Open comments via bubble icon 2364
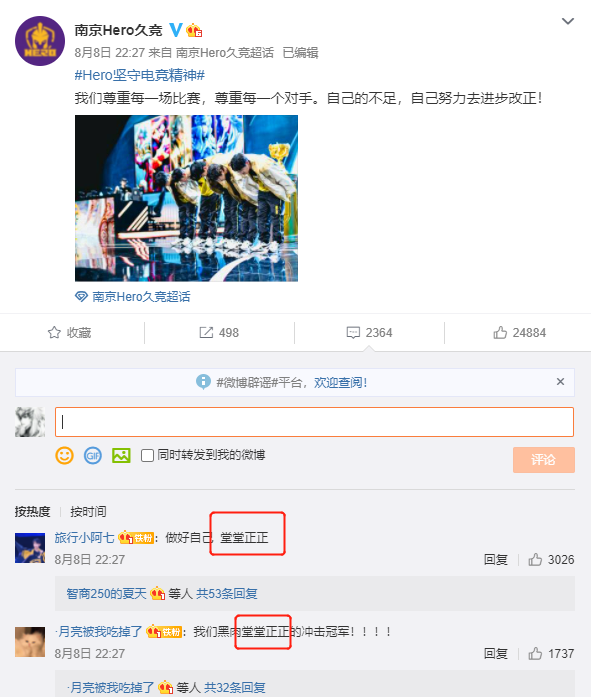 [x=353, y=332]
